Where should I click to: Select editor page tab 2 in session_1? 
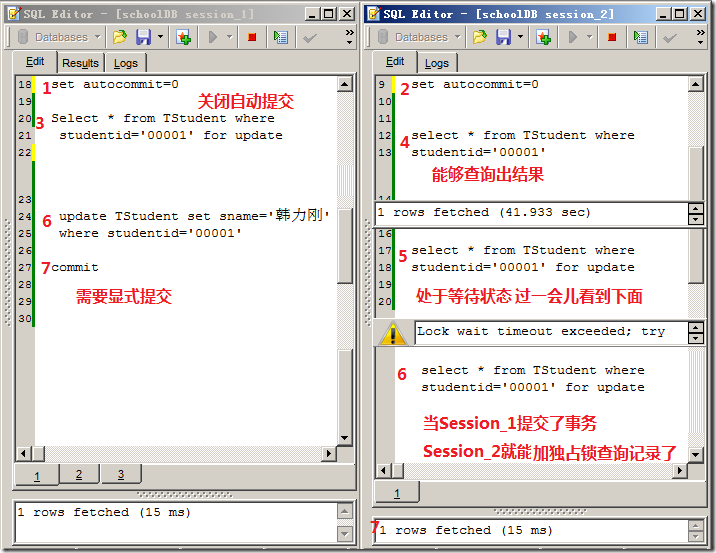coord(79,474)
